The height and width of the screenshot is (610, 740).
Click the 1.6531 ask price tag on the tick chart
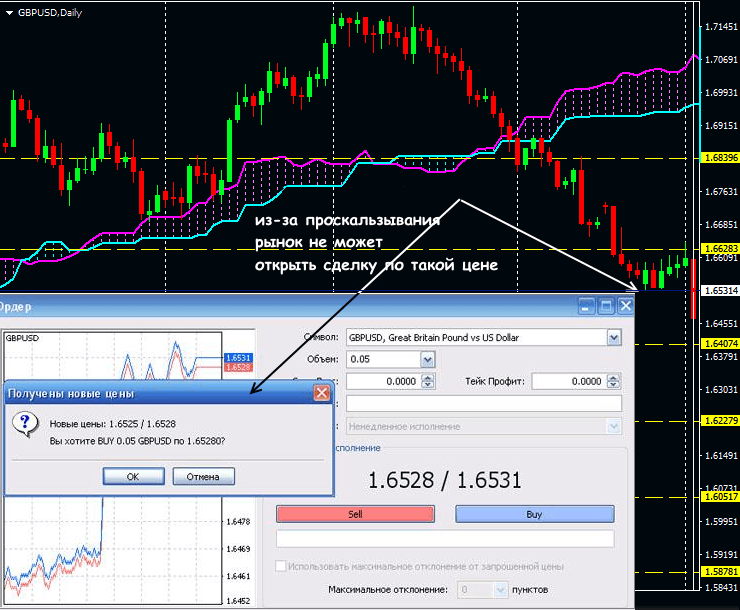tap(238, 357)
